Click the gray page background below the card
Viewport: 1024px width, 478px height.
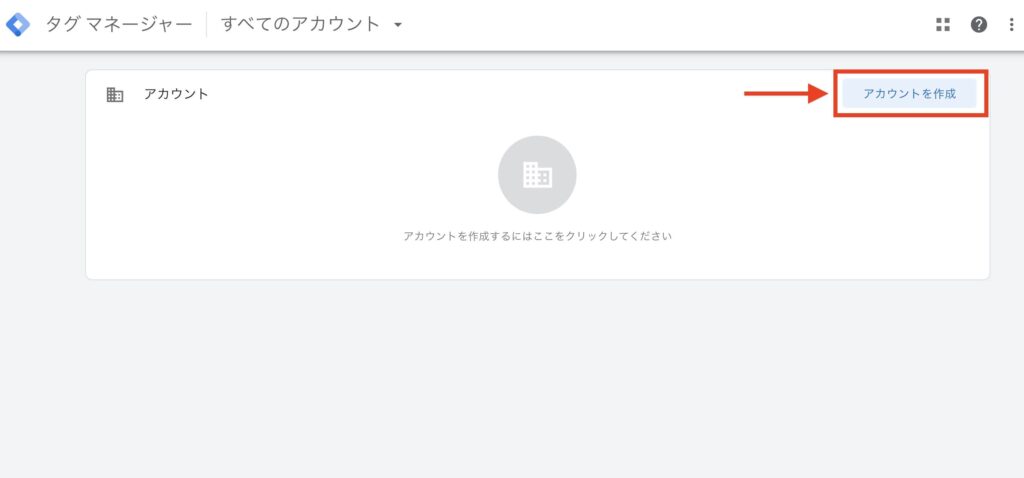coord(512,379)
